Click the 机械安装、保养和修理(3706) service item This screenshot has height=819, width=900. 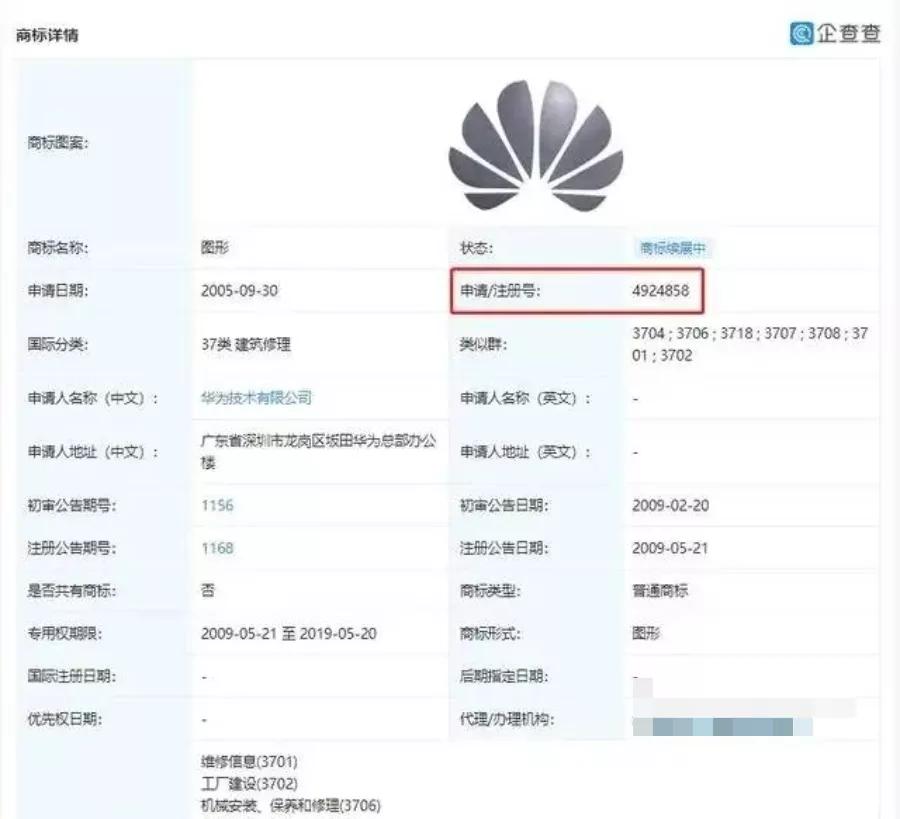290,805
